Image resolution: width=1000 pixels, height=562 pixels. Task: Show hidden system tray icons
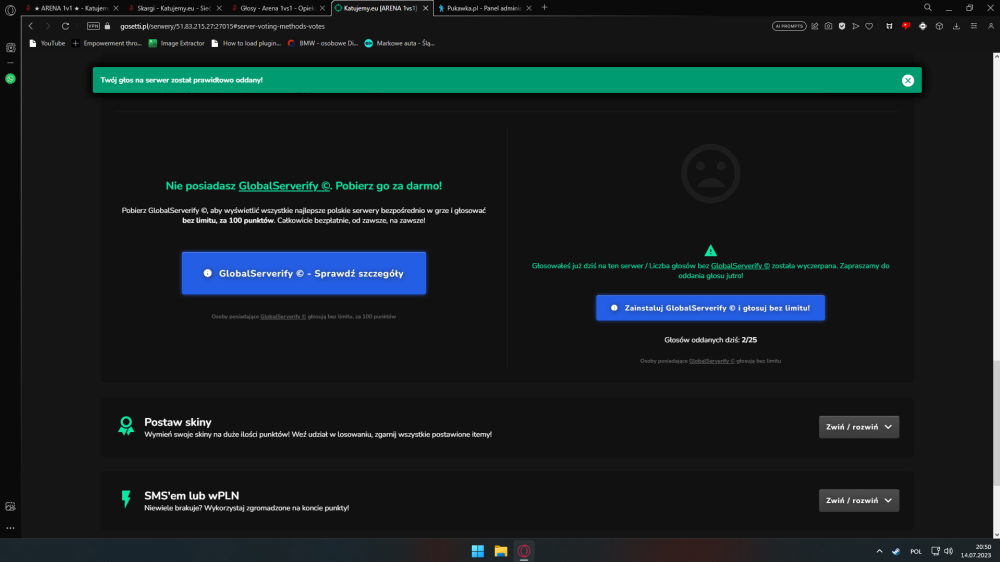[x=879, y=551]
